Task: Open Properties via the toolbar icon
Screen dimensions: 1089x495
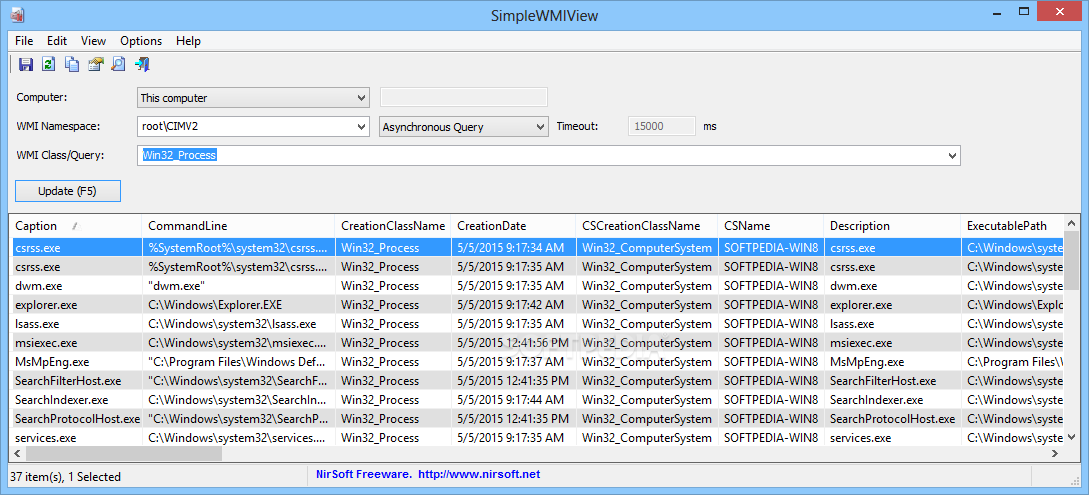Action: (95, 65)
